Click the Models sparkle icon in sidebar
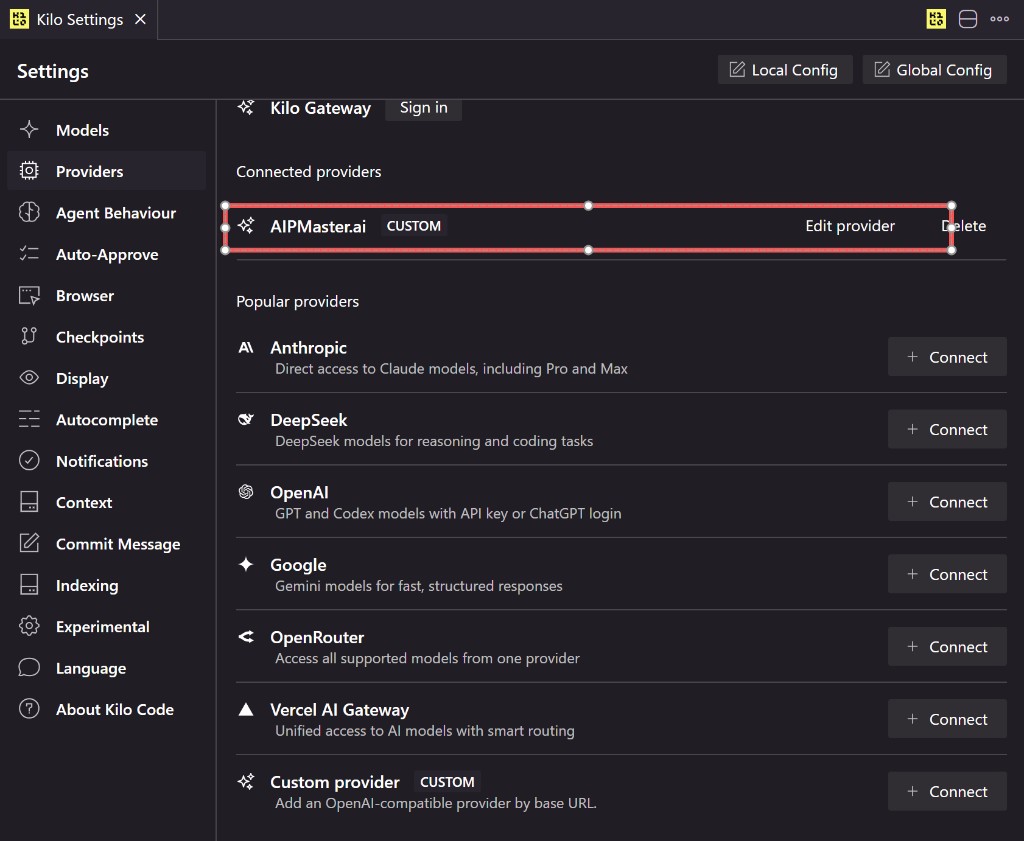Screen dimensions: 1024x841 29,129
